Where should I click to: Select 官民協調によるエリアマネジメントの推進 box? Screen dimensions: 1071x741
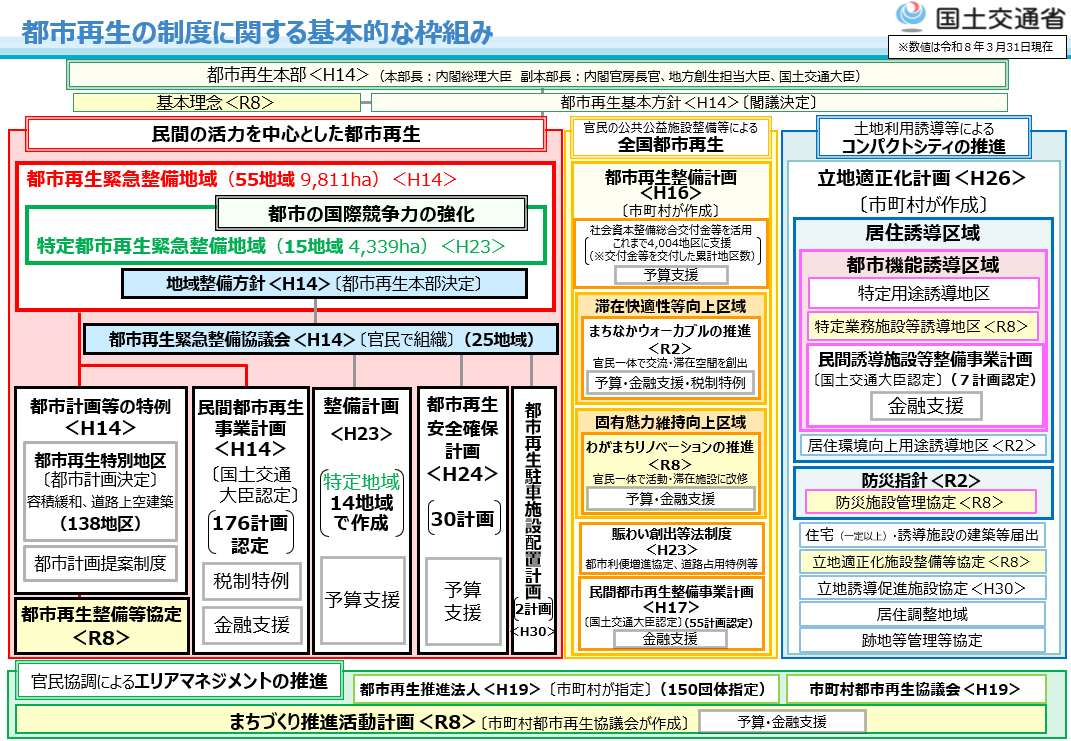pos(179,681)
